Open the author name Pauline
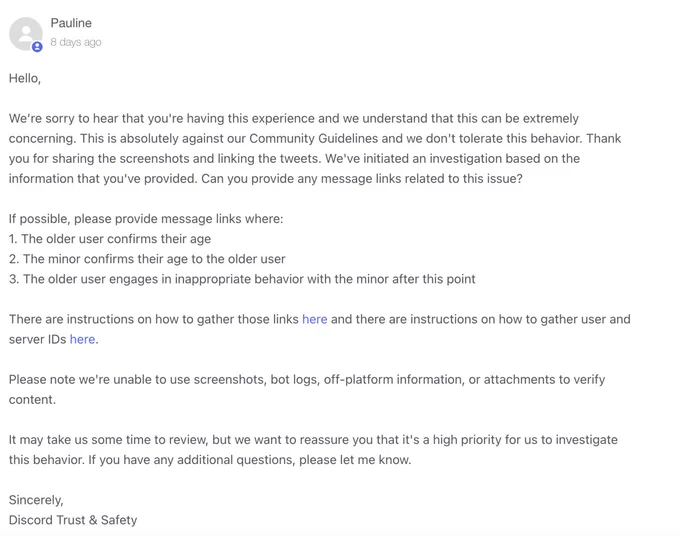The image size is (680, 536). click(71, 23)
